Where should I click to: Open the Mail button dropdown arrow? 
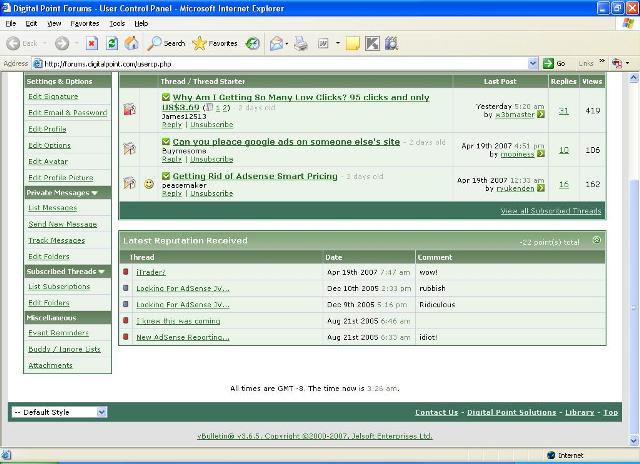287,43
